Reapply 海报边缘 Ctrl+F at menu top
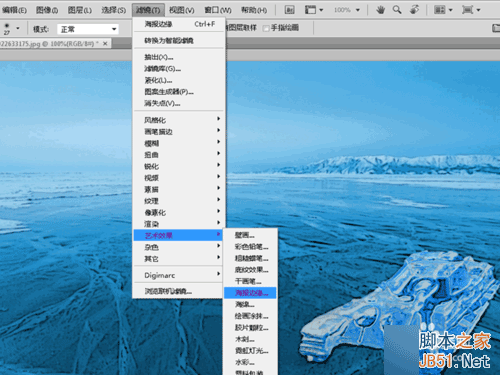500x375 pixels. pos(180,24)
